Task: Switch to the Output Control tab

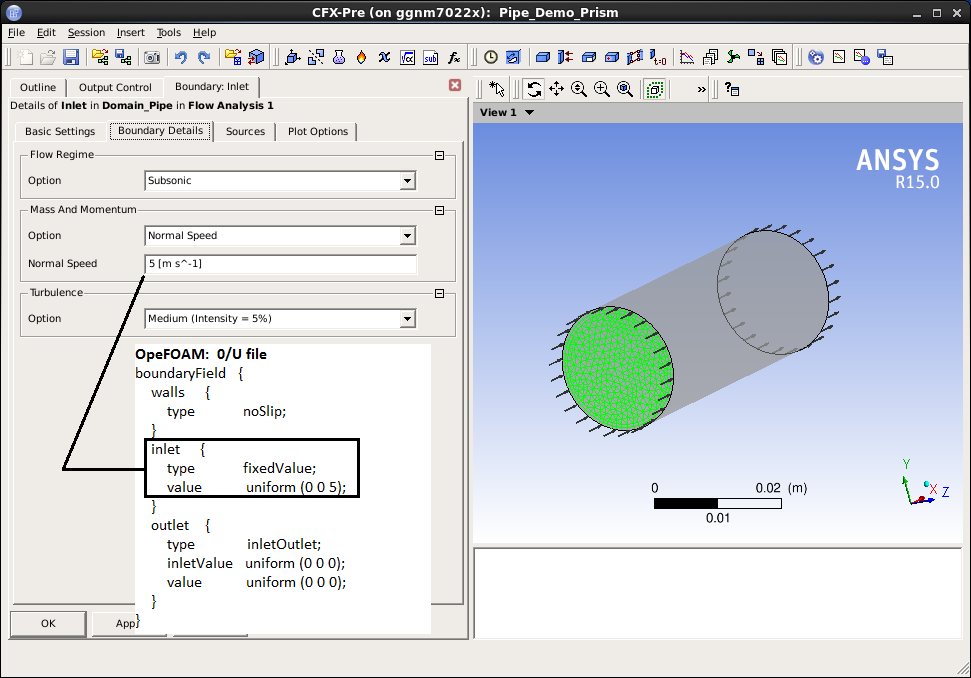Action: coord(115,87)
